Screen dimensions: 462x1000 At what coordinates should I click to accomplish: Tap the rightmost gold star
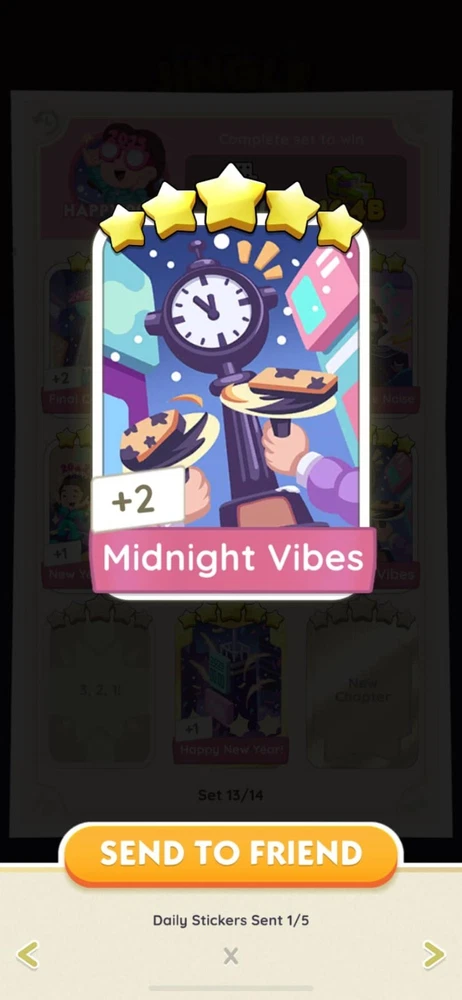[x=339, y=227]
